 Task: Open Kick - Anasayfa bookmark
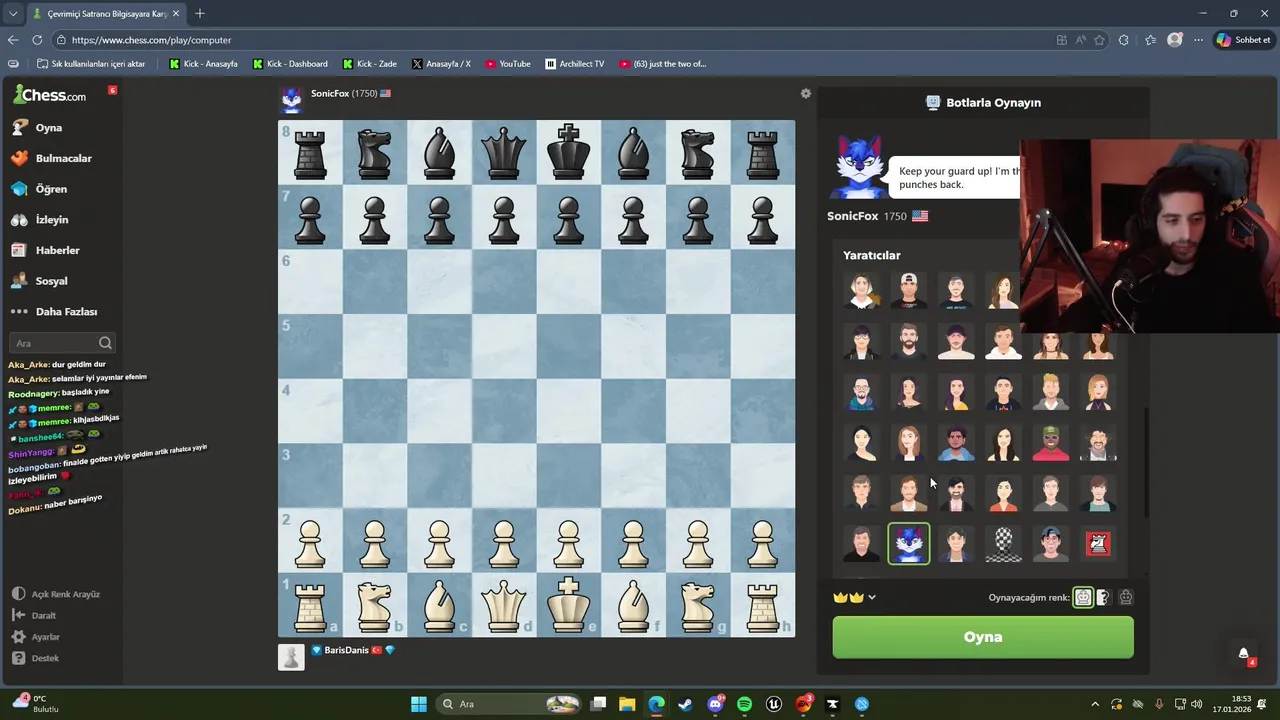tap(204, 64)
